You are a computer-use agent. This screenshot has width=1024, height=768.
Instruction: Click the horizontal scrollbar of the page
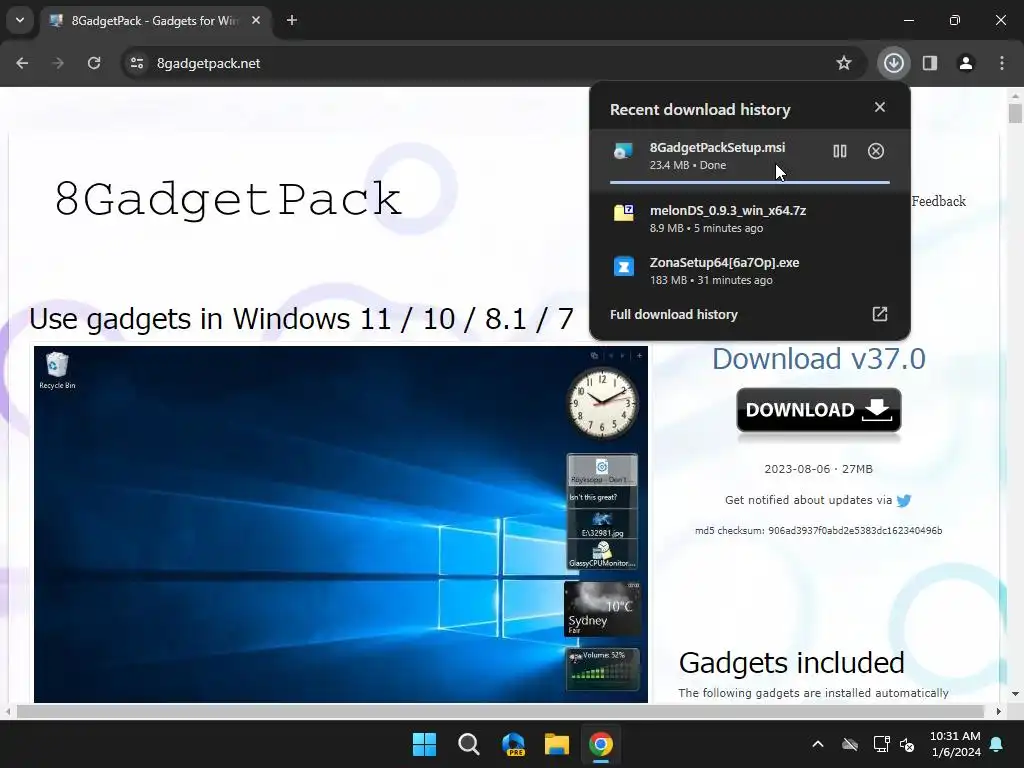(500, 711)
